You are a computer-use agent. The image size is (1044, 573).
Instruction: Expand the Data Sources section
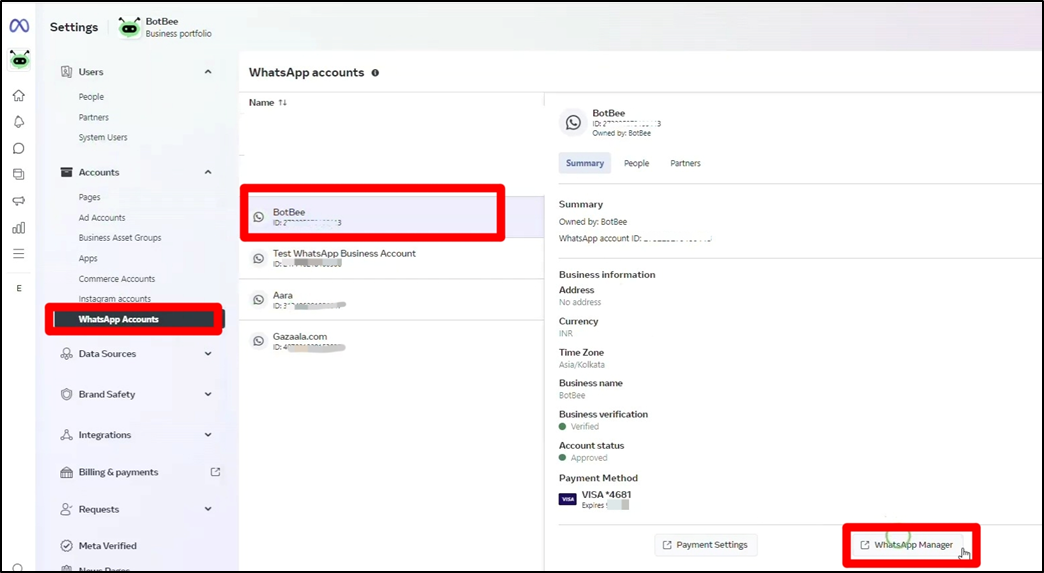[208, 354]
